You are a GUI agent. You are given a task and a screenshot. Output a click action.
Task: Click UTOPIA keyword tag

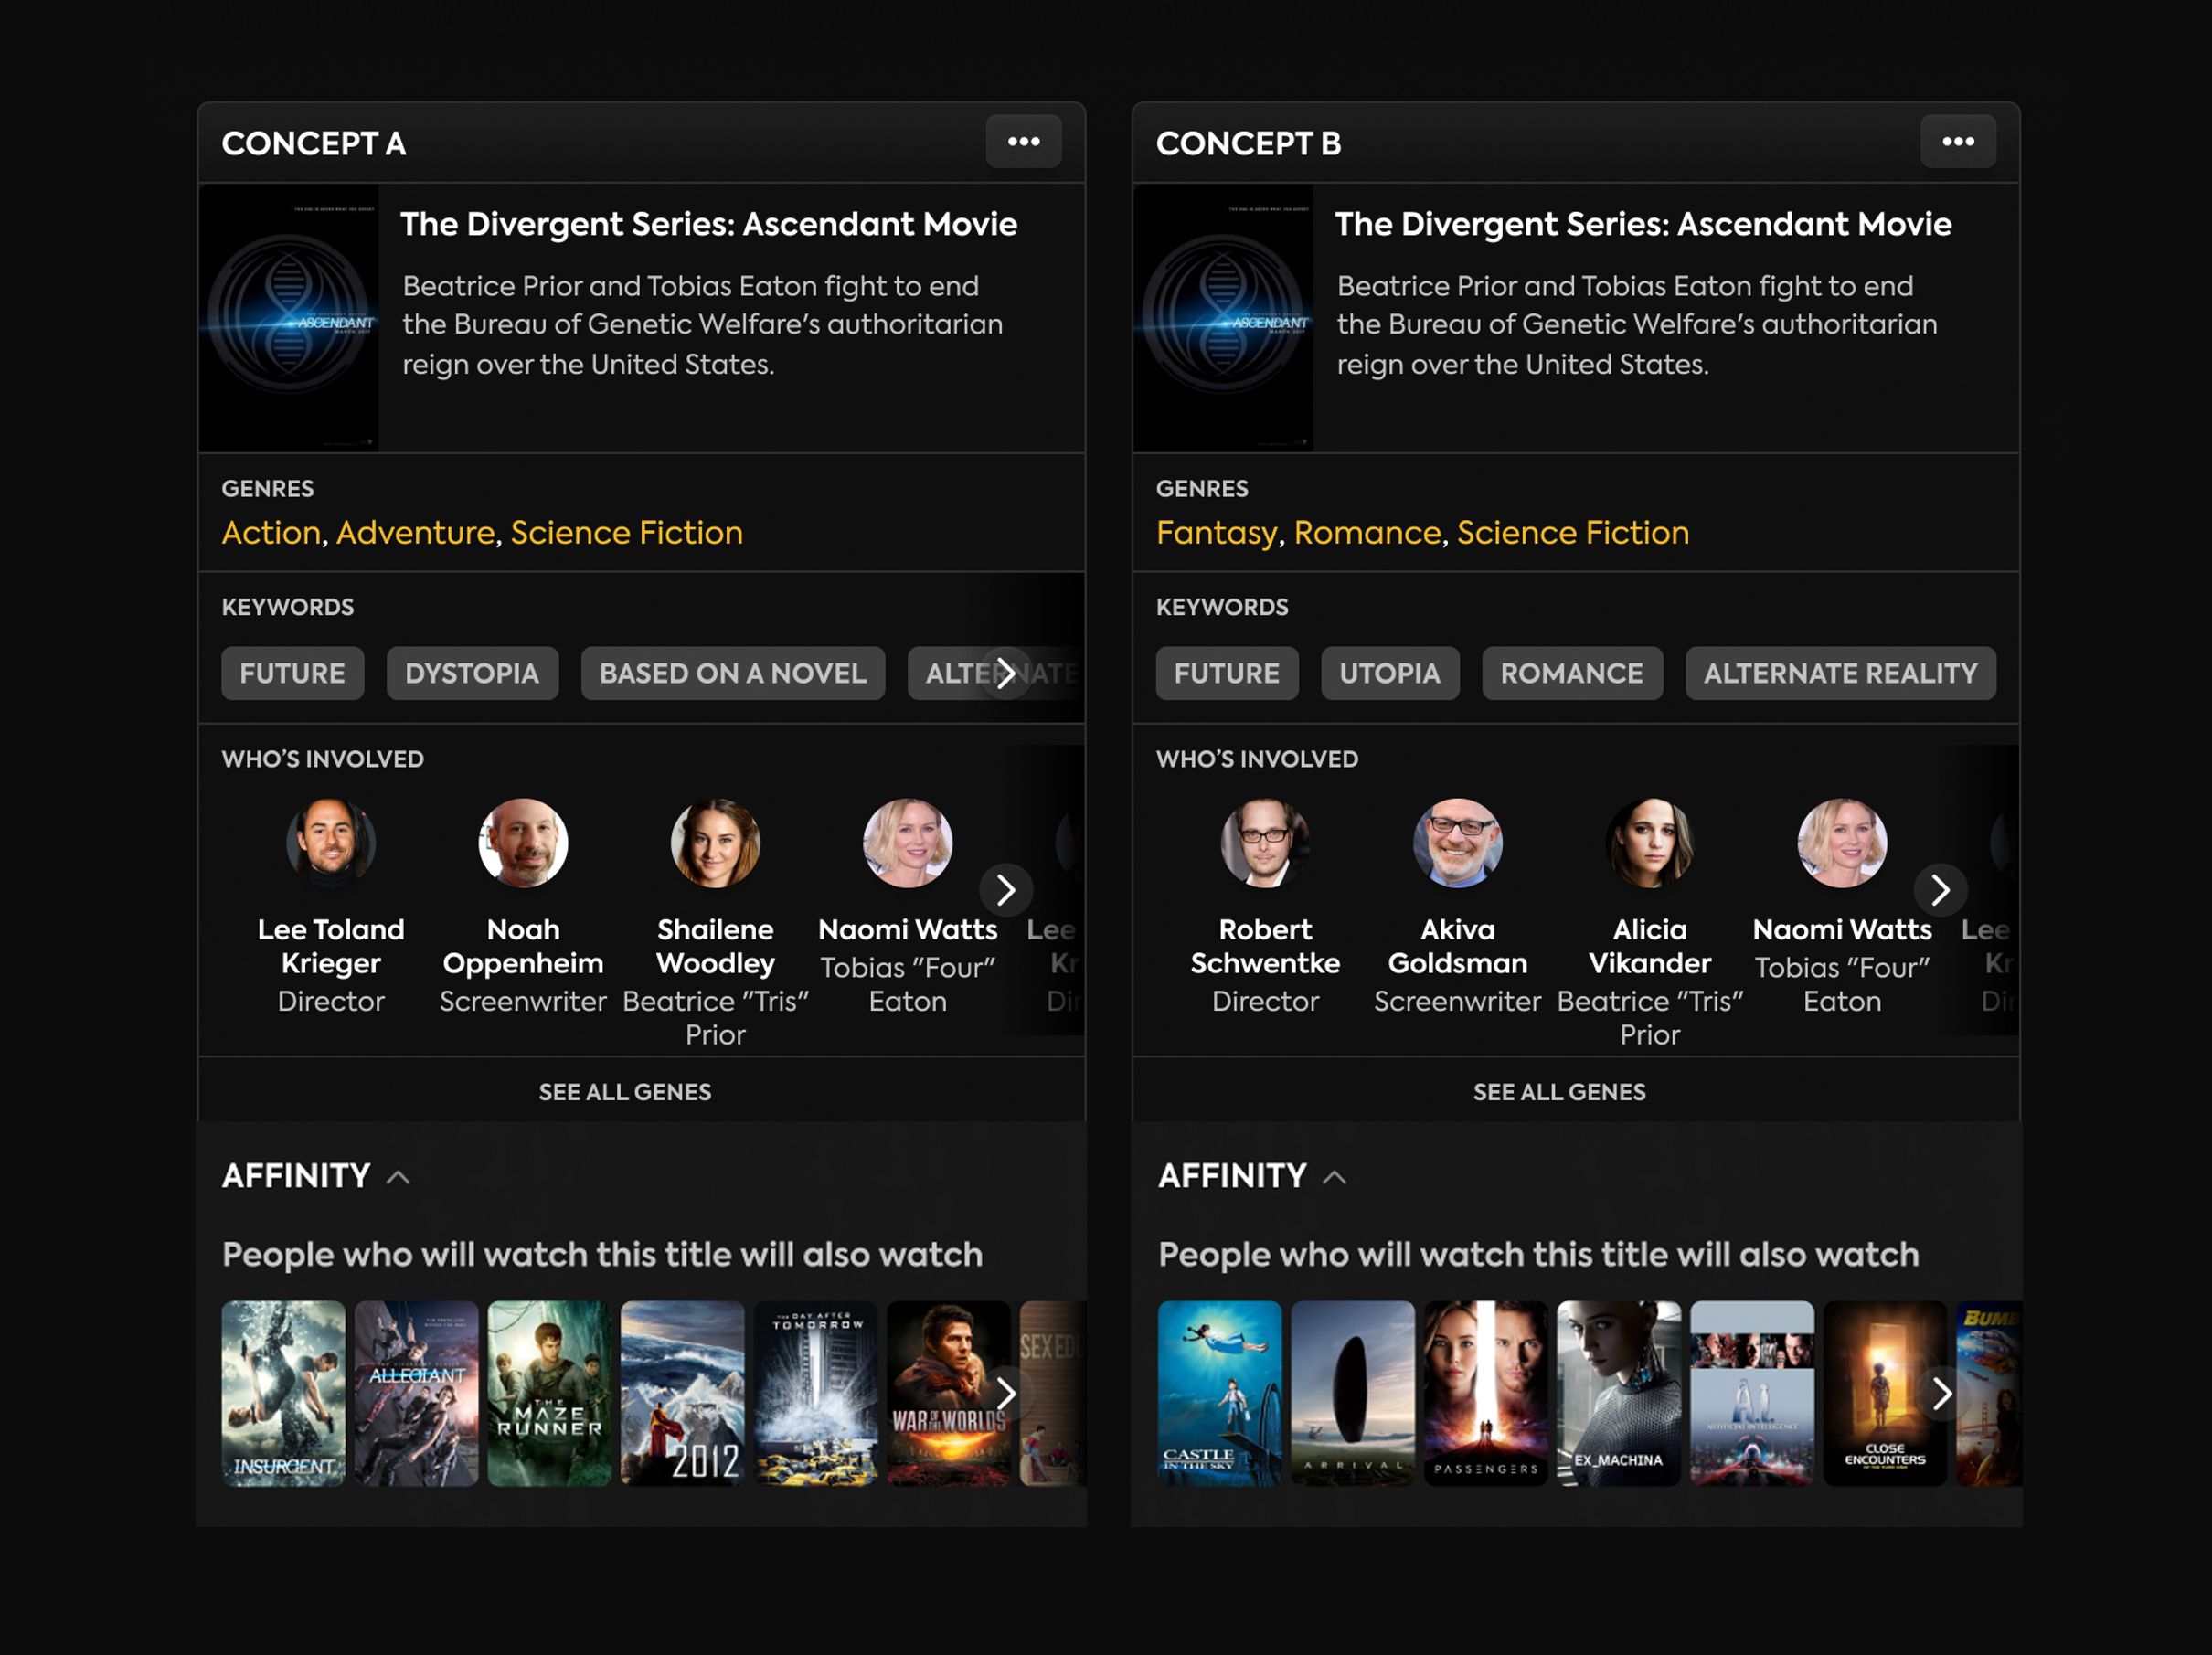(1390, 673)
